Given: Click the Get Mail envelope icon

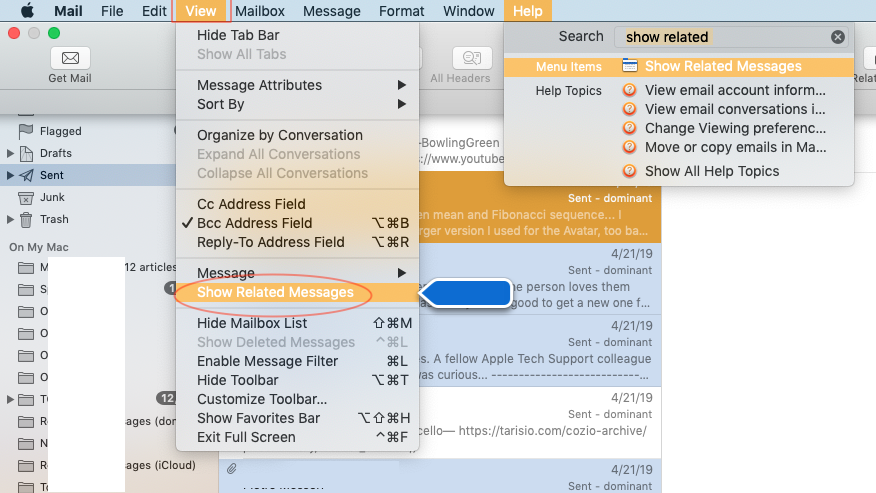Looking at the screenshot, I should tap(70, 58).
